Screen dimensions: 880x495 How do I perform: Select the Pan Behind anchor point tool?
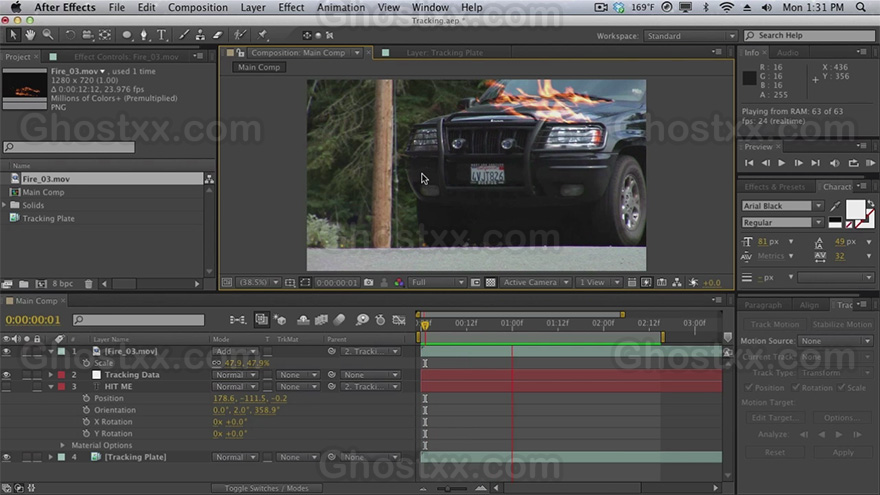coord(105,35)
